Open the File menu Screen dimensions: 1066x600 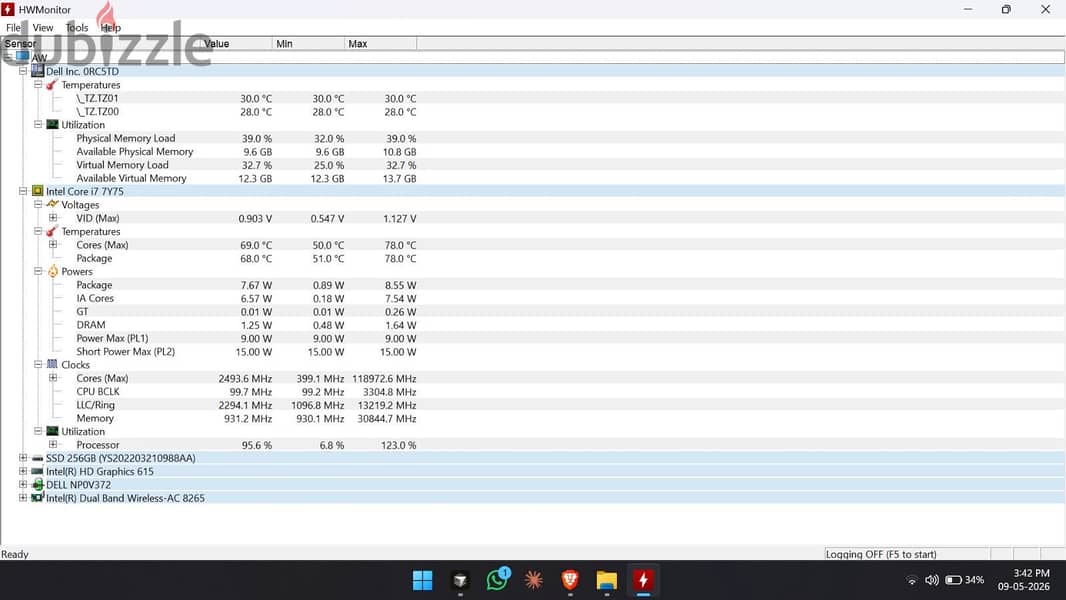coord(13,28)
